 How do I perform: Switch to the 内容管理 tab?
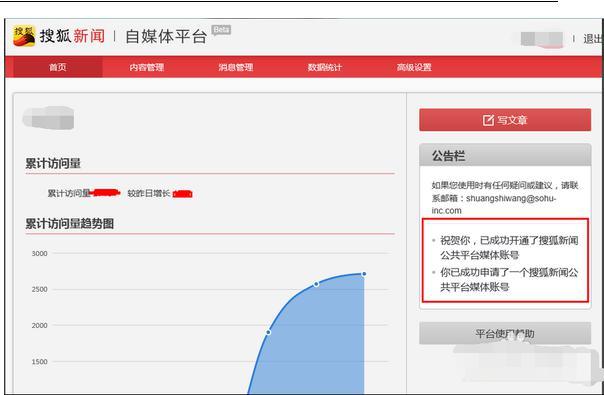(x=146, y=67)
